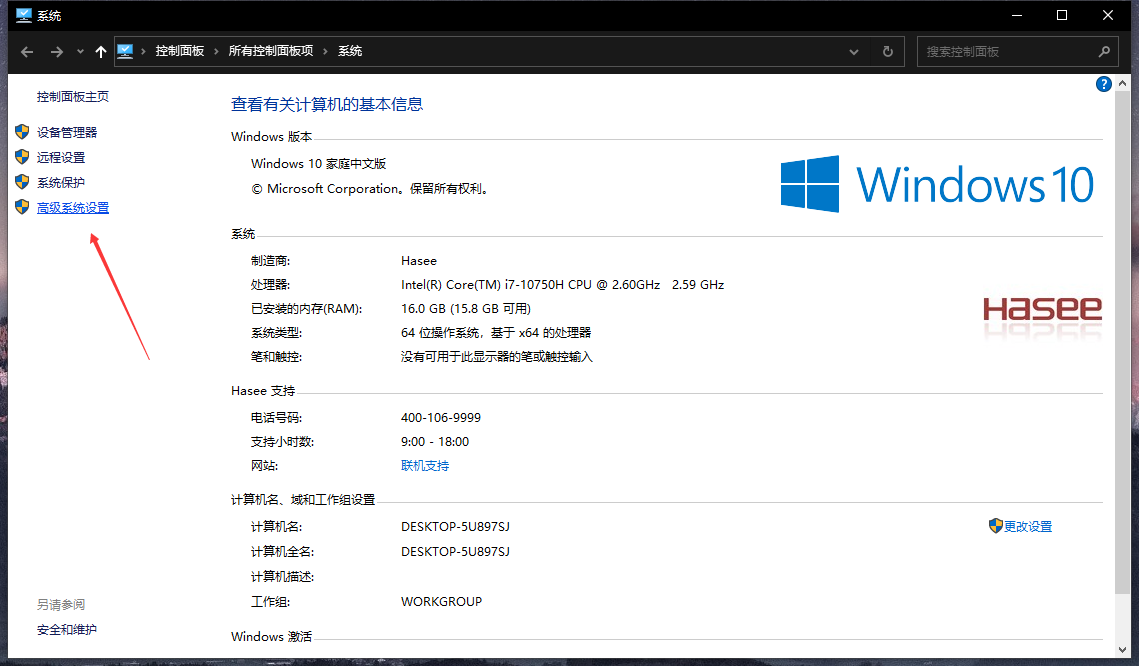The width and height of the screenshot is (1139, 666).
Task: Click the Hasee manufacturer logo
Action: click(1042, 317)
